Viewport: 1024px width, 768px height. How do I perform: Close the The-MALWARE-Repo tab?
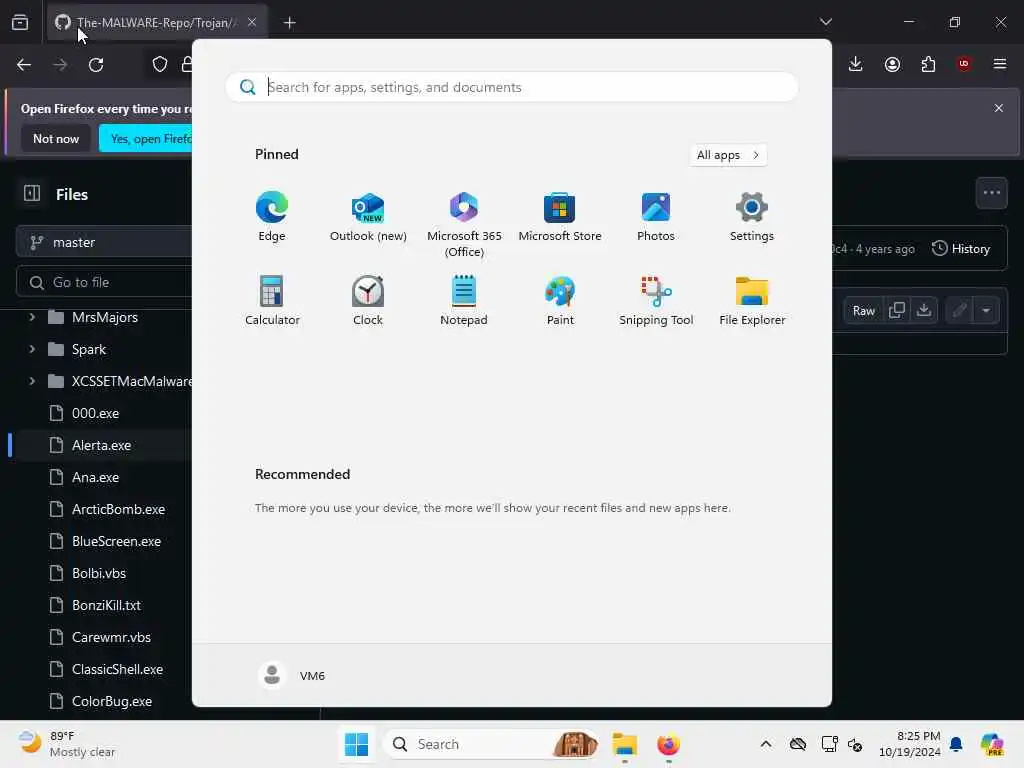pos(252,23)
